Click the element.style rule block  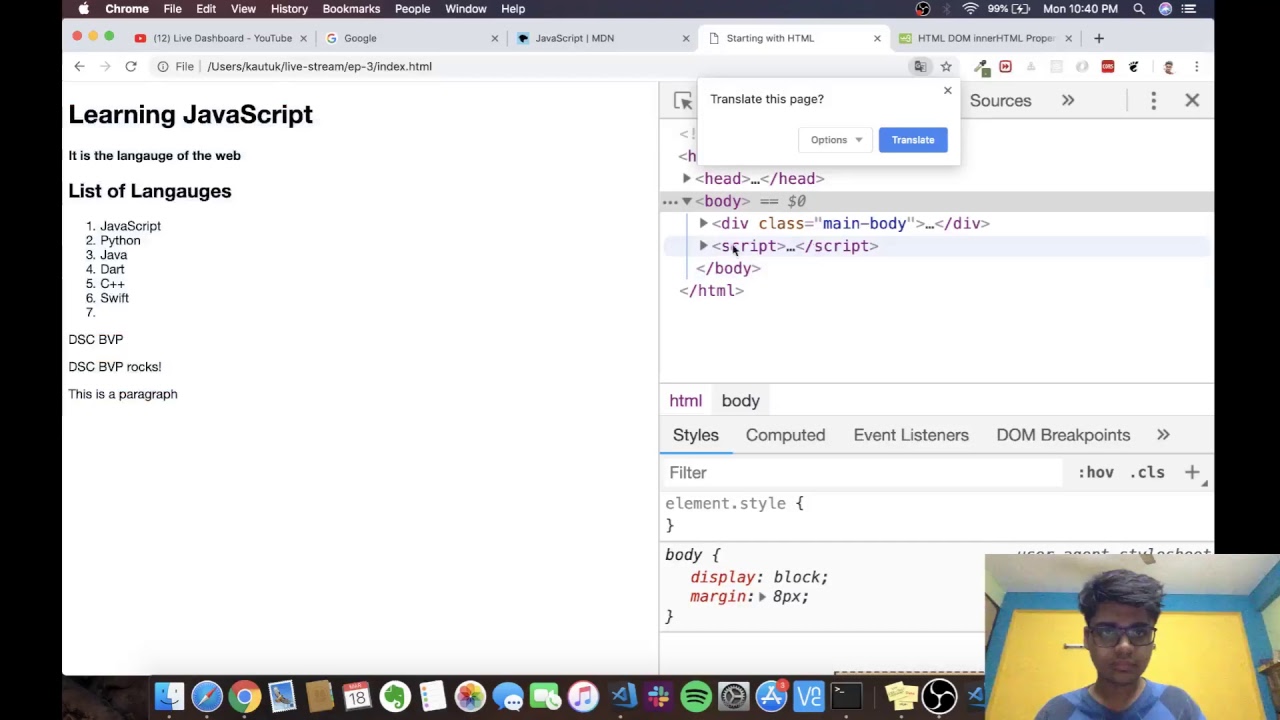[x=936, y=514]
